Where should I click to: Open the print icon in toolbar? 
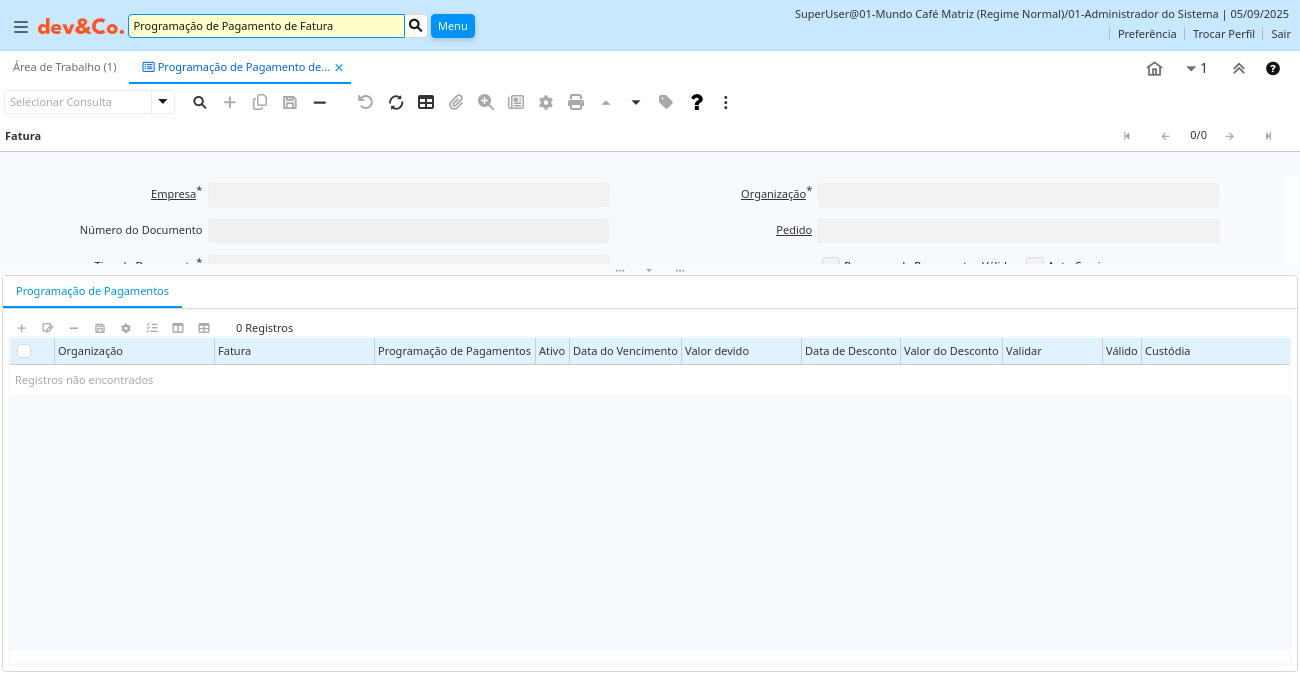(x=576, y=102)
